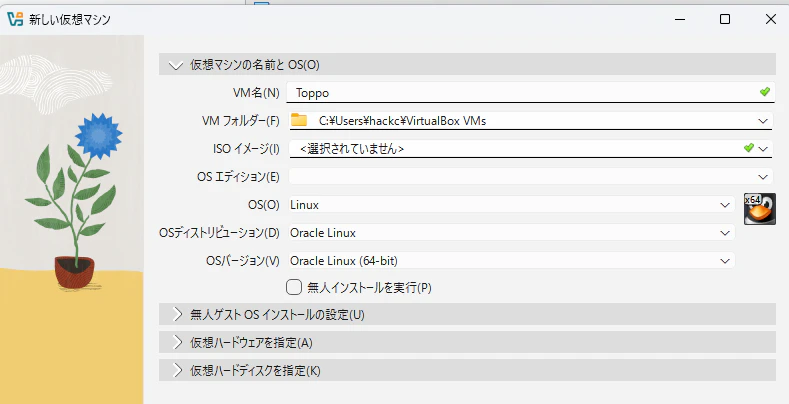Open the OSディストリビューション dropdown
Screen dimensions: 789x404
pos(512,233)
